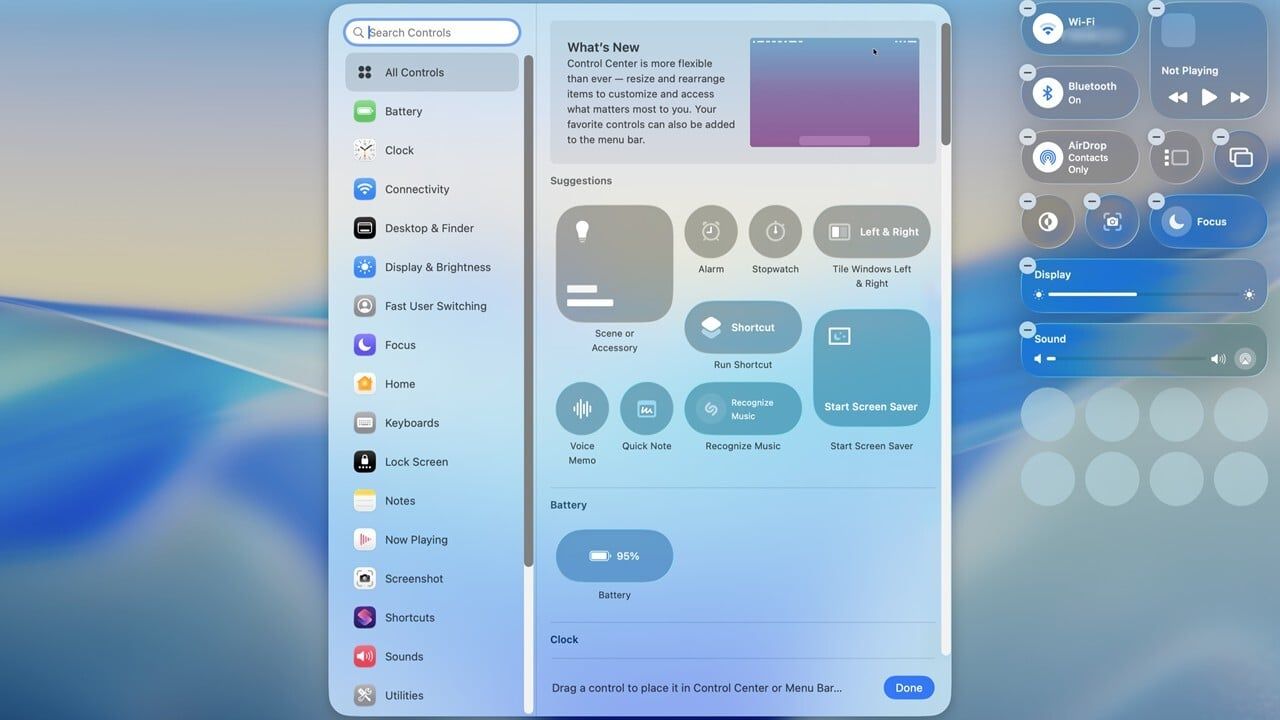This screenshot has width=1280, height=720.
Task: Enable Focus mode in Control Center
Action: (x=1207, y=221)
